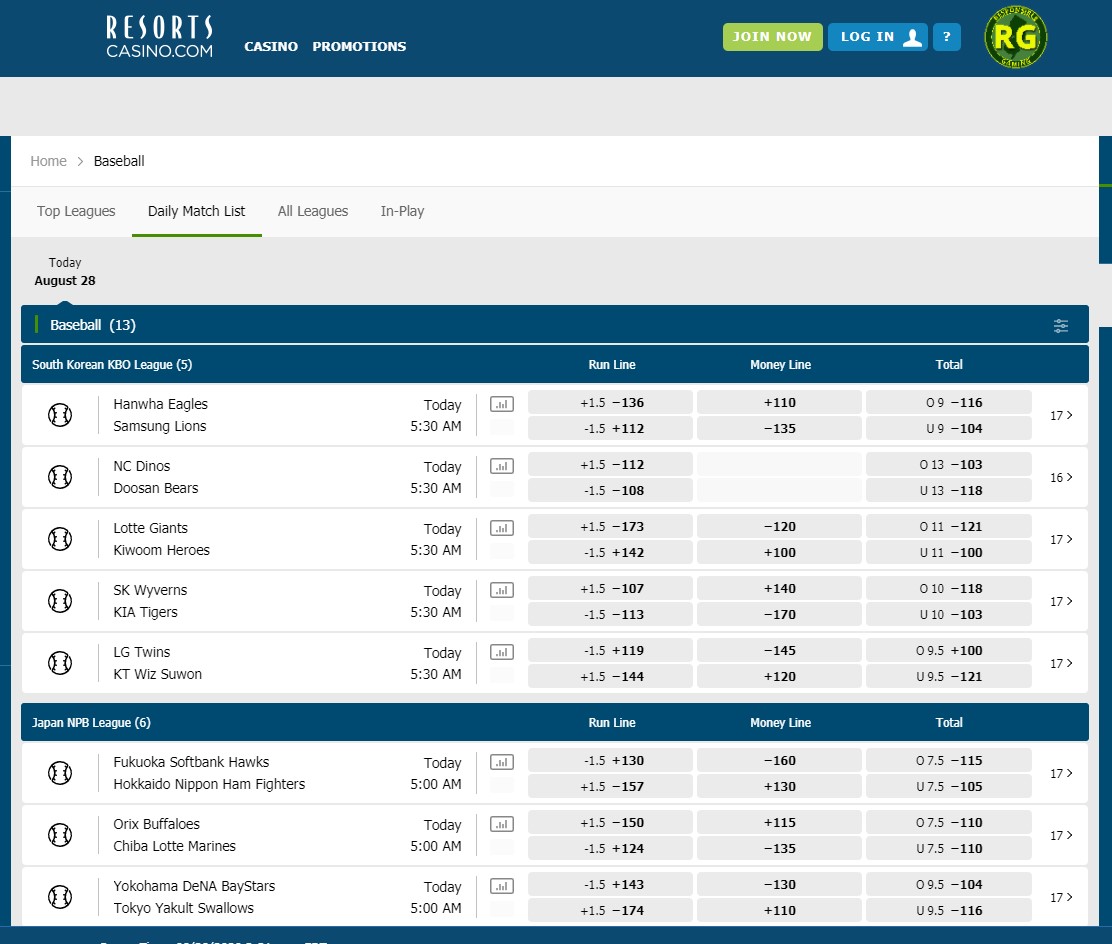Bet Fukuoka Softbank Hawks money line −160

779,760
